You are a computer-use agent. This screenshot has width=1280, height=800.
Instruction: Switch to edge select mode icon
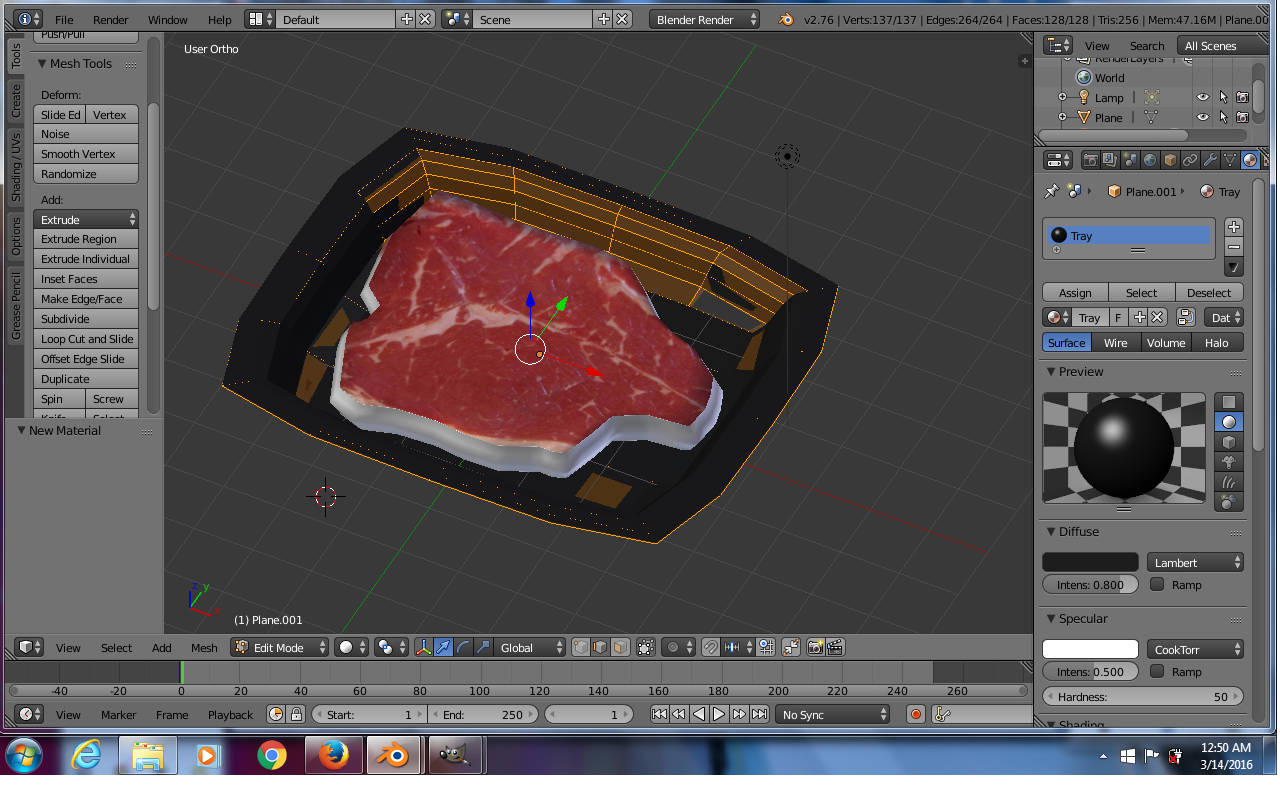point(600,648)
